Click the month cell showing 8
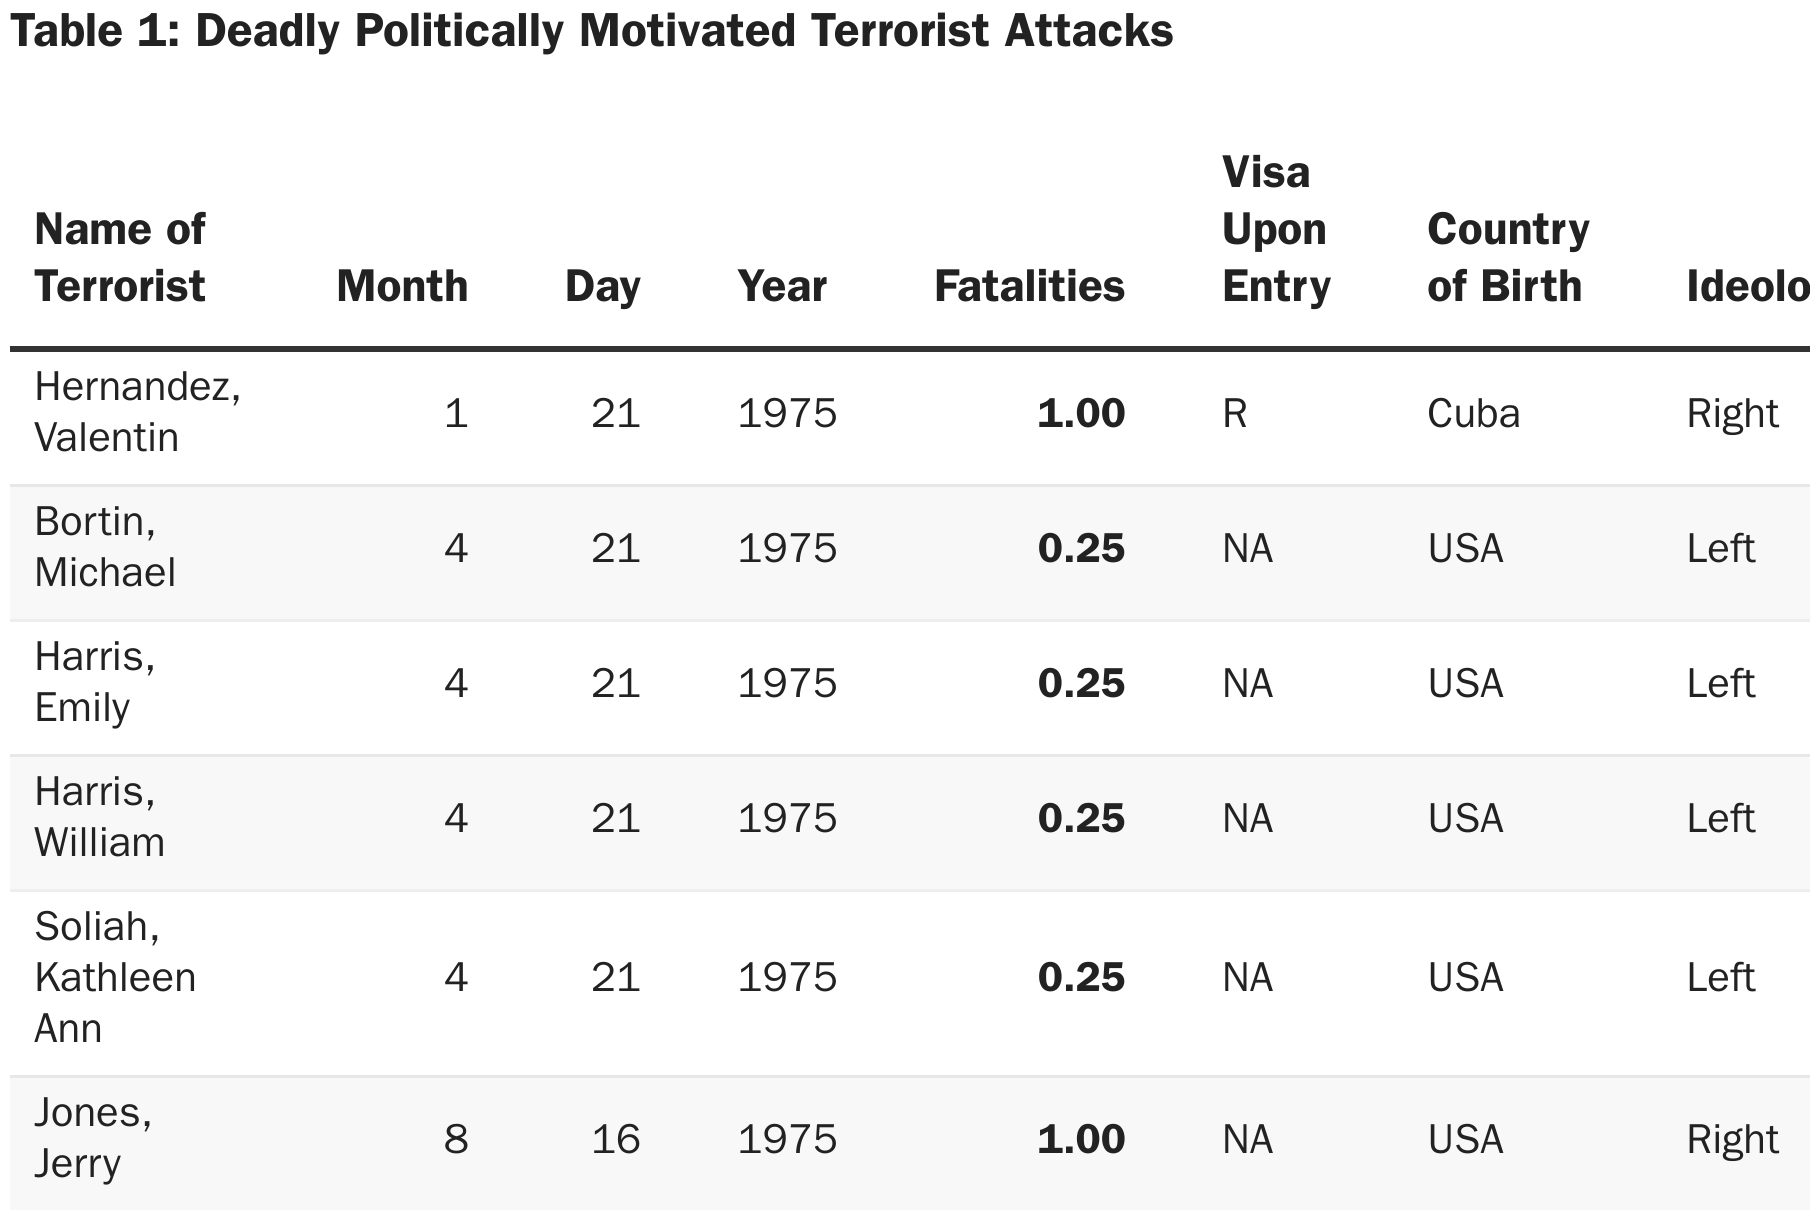The width and height of the screenshot is (1820, 1220). click(x=456, y=1139)
